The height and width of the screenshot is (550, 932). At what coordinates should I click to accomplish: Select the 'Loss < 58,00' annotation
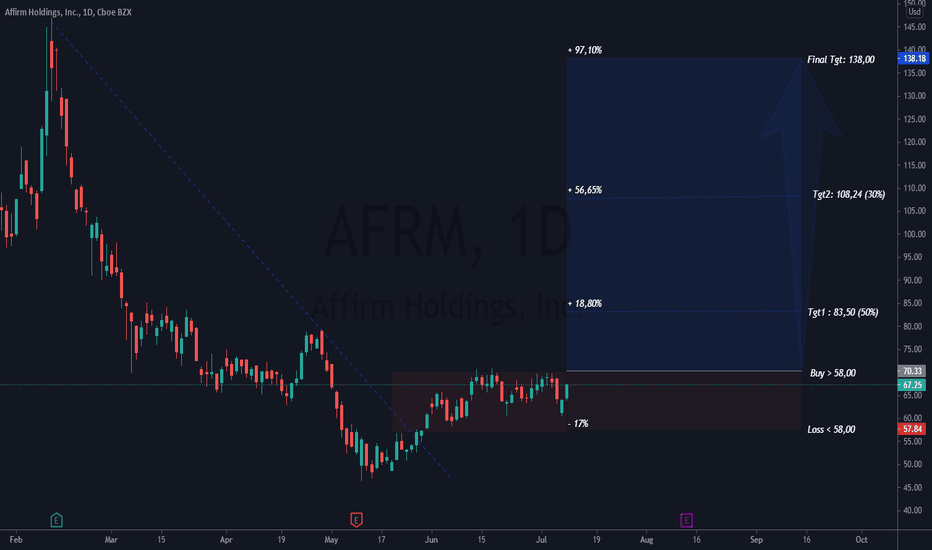pos(831,429)
